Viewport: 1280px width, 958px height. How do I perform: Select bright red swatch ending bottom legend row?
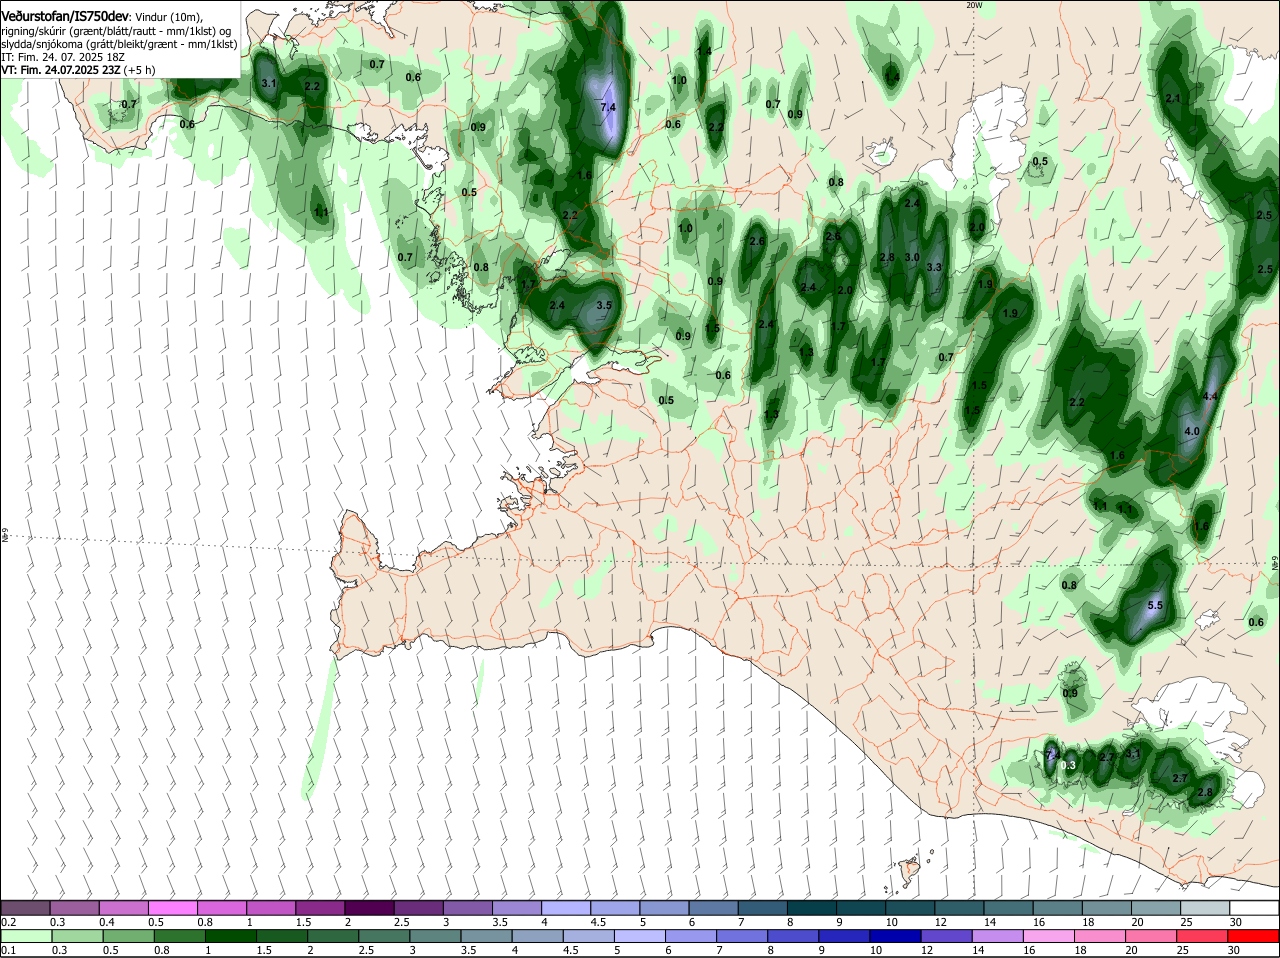pos(1253,936)
